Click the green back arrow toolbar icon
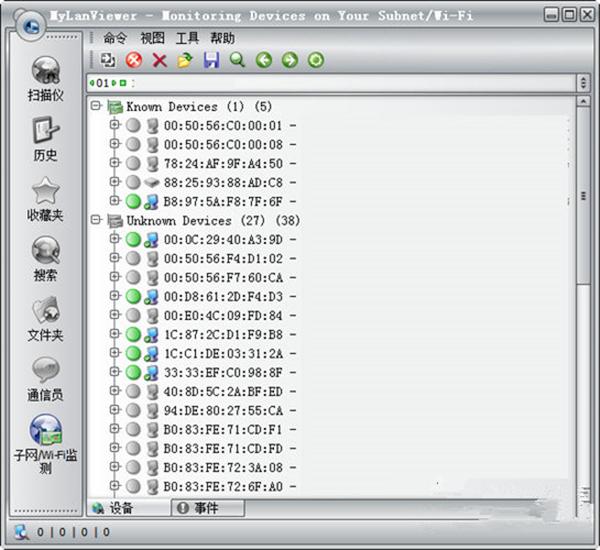Image resolution: width=600 pixels, height=550 pixels. 264,60
